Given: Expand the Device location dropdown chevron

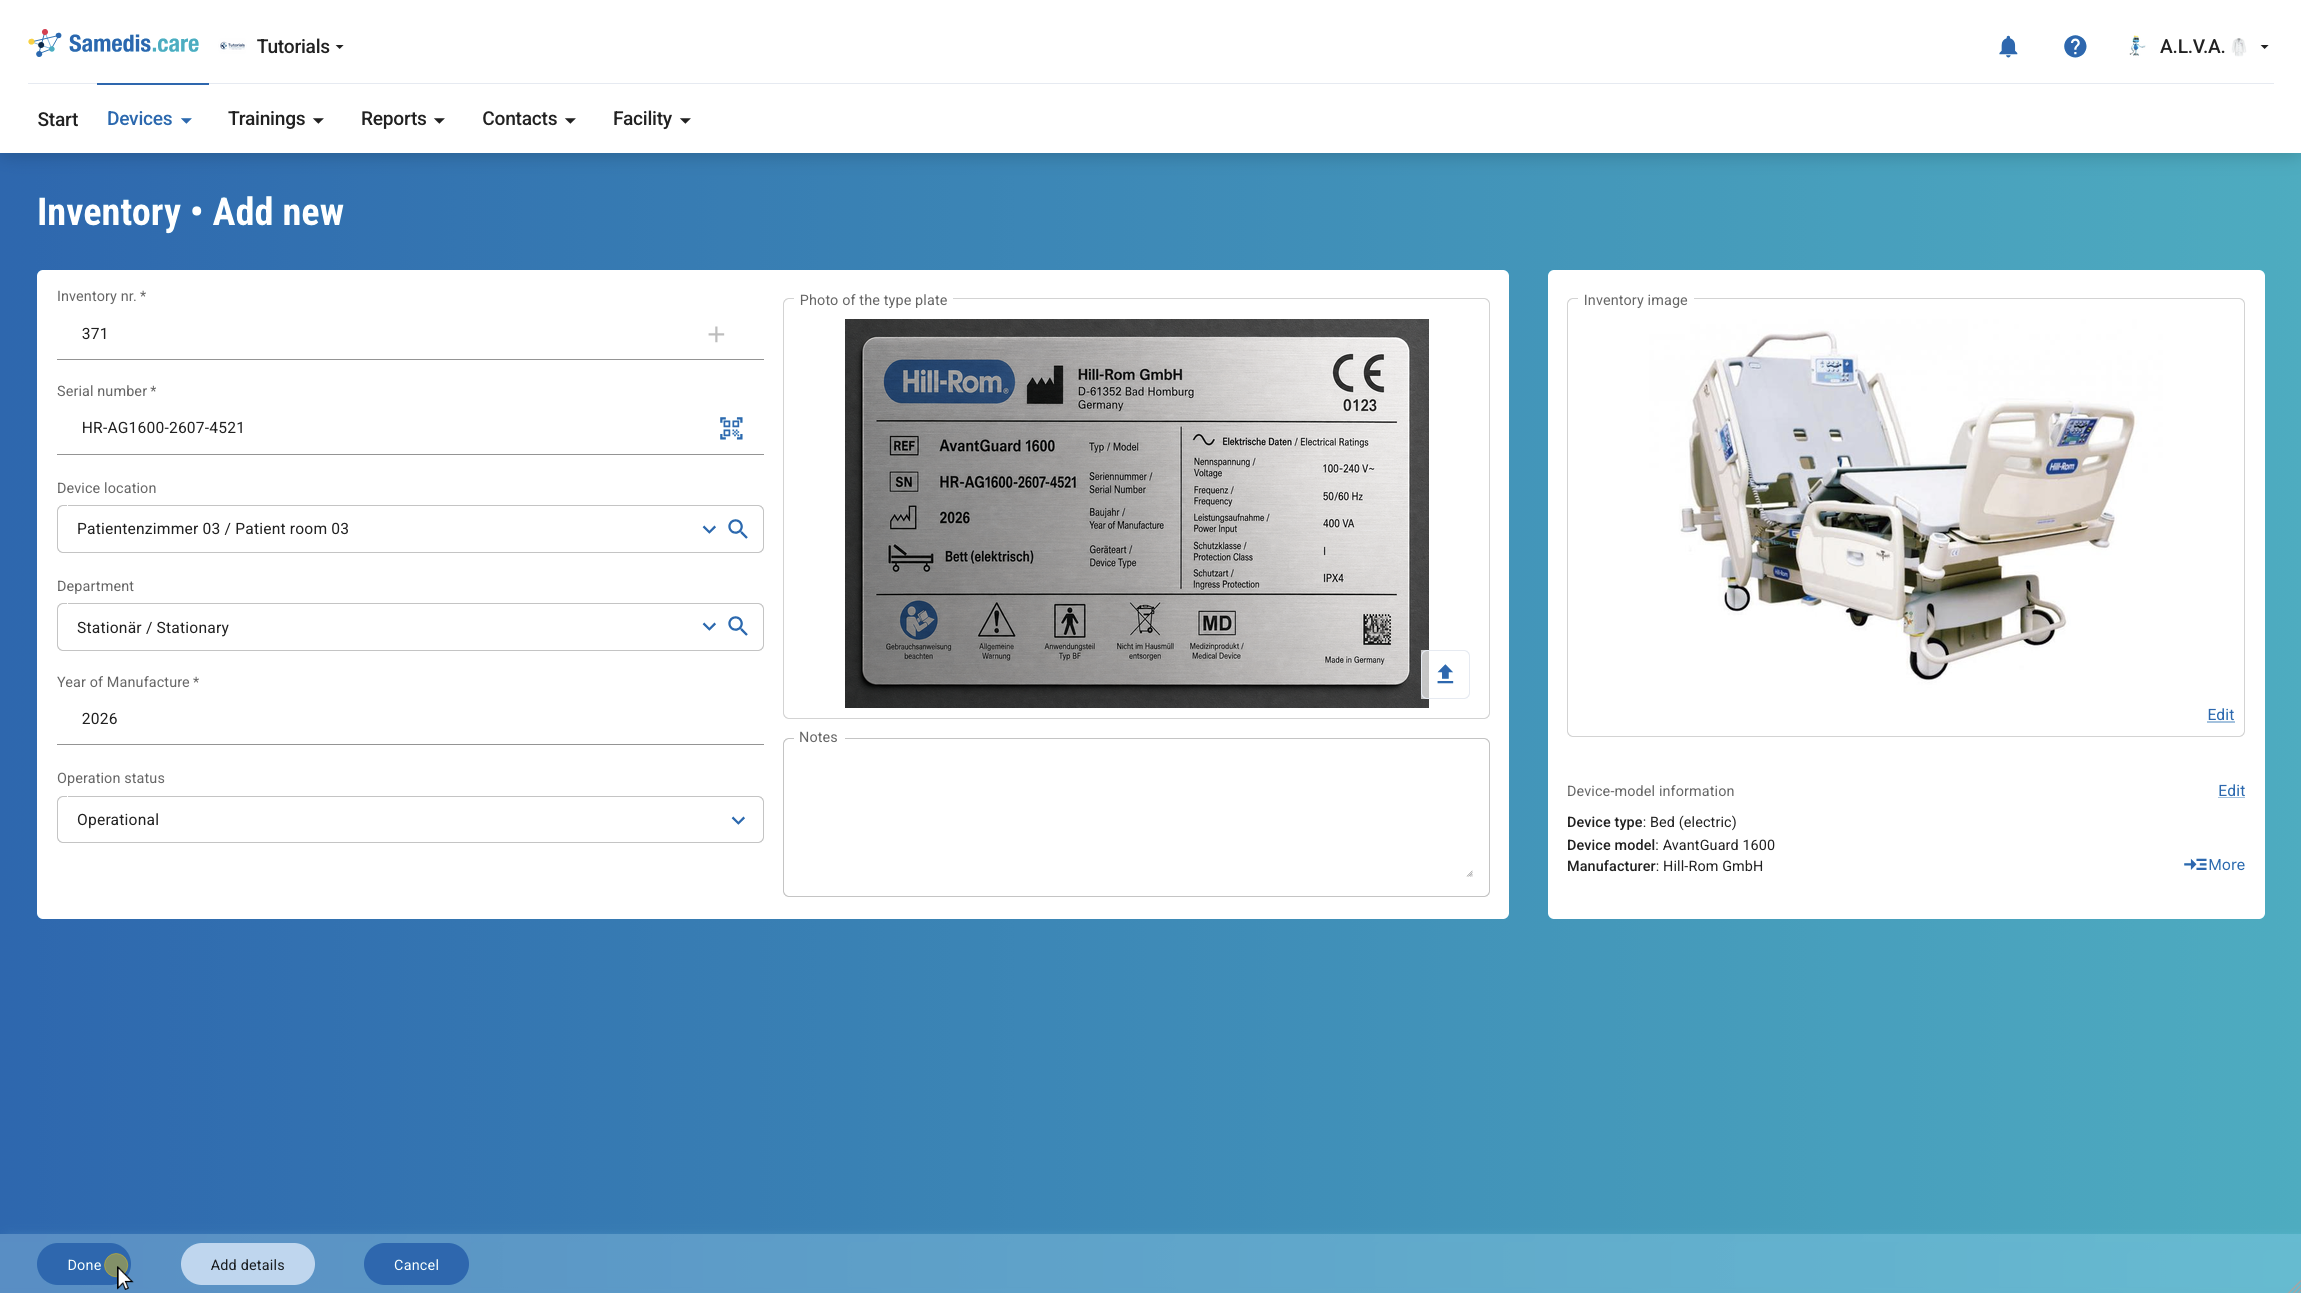Looking at the screenshot, I should 709,529.
